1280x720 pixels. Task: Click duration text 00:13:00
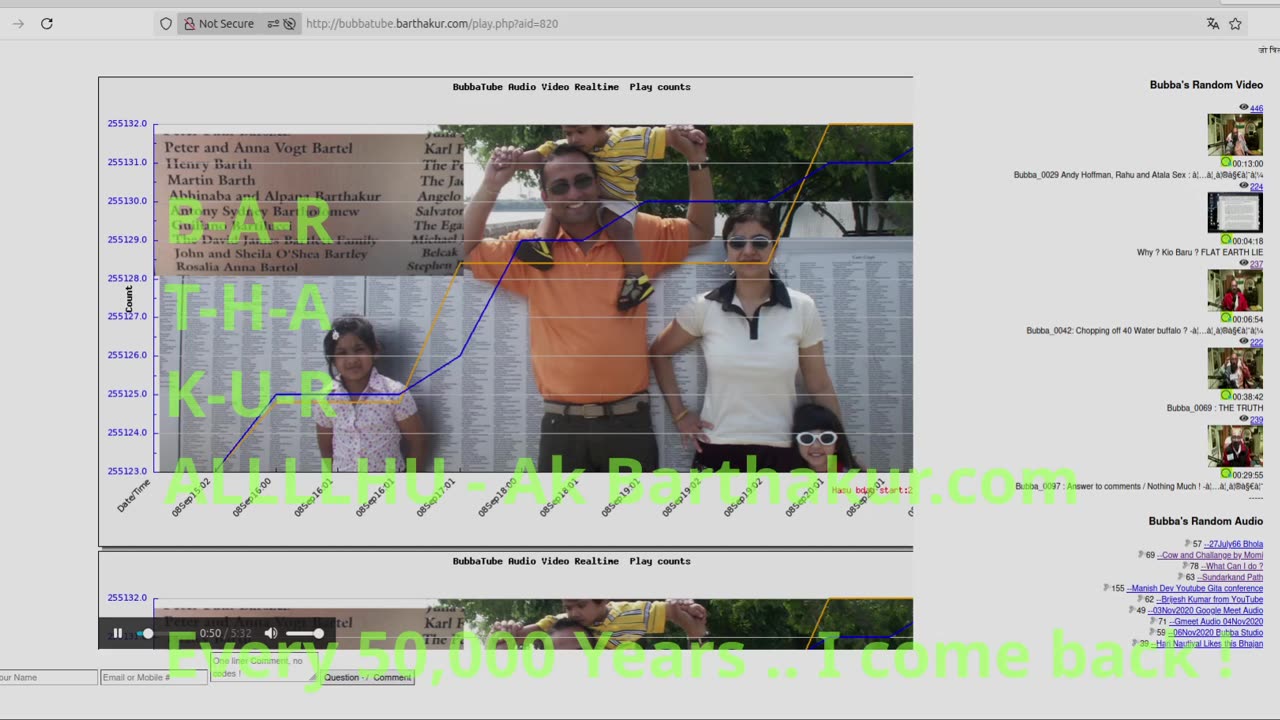pos(1247,163)
